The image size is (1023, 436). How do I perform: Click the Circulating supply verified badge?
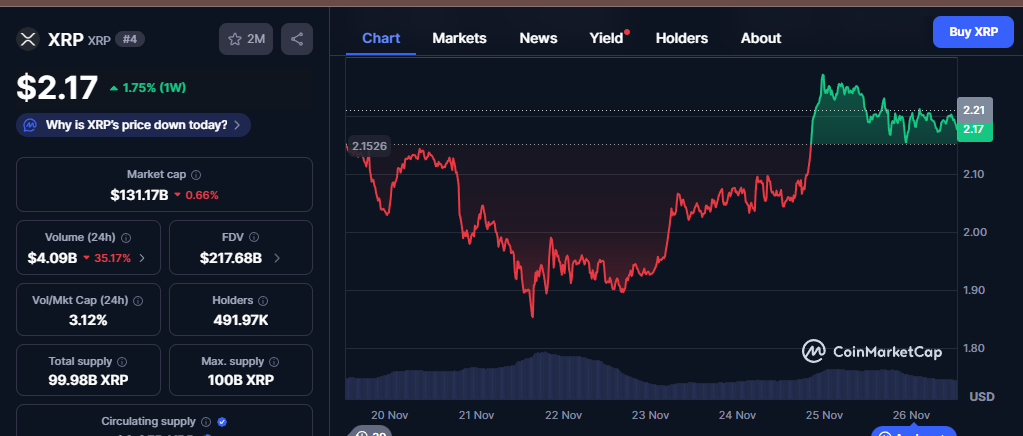tap(222, 422)
